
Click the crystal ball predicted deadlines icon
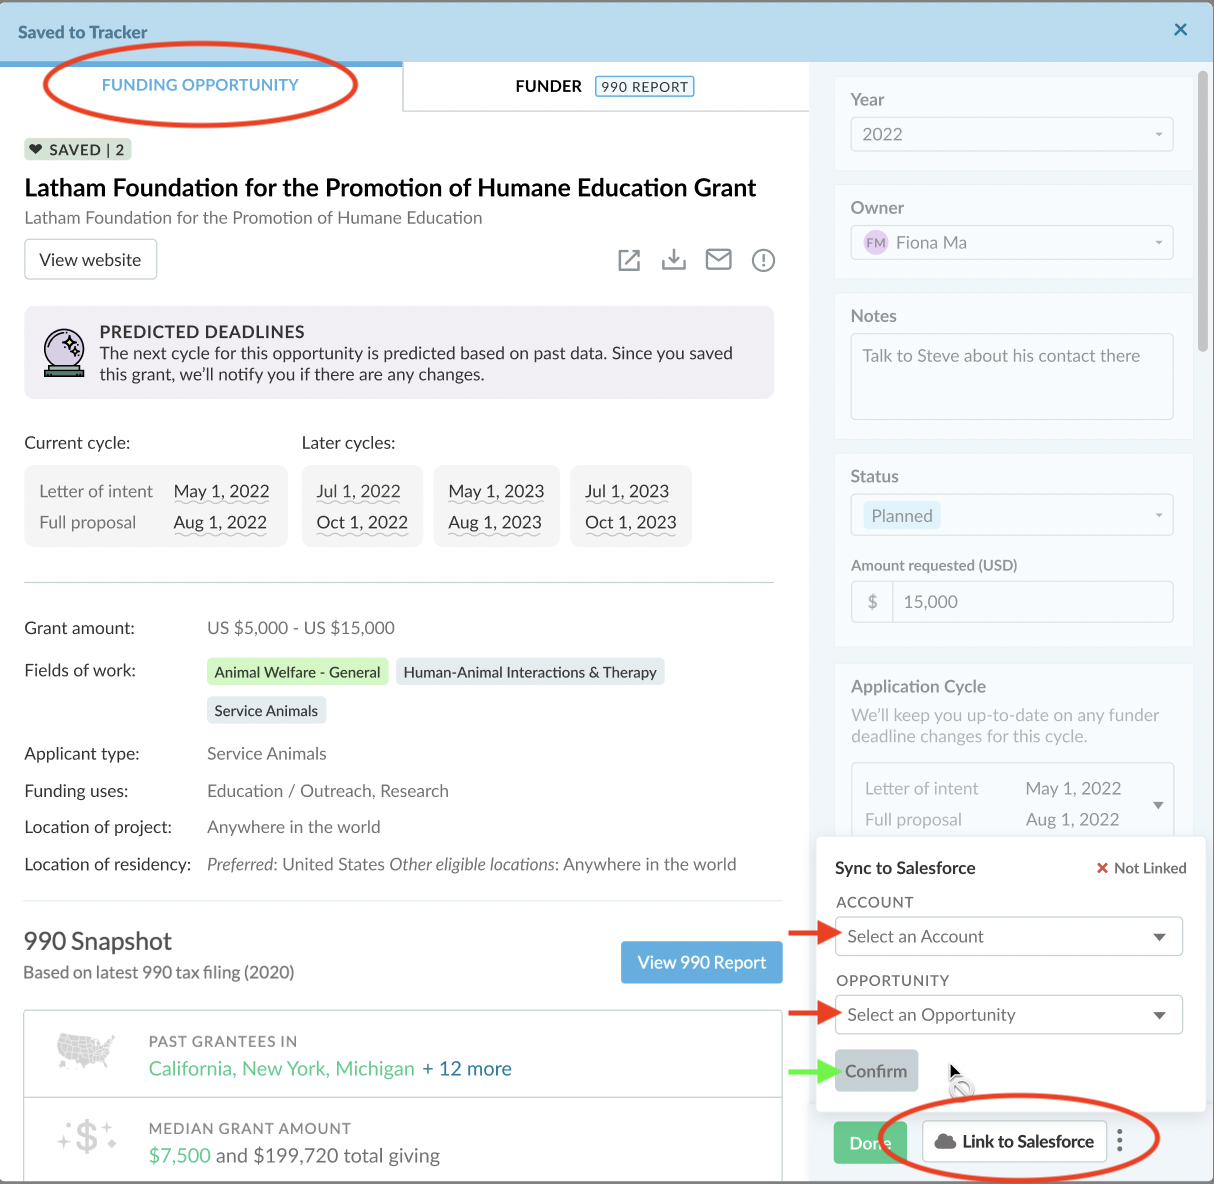tap(64, 352)
